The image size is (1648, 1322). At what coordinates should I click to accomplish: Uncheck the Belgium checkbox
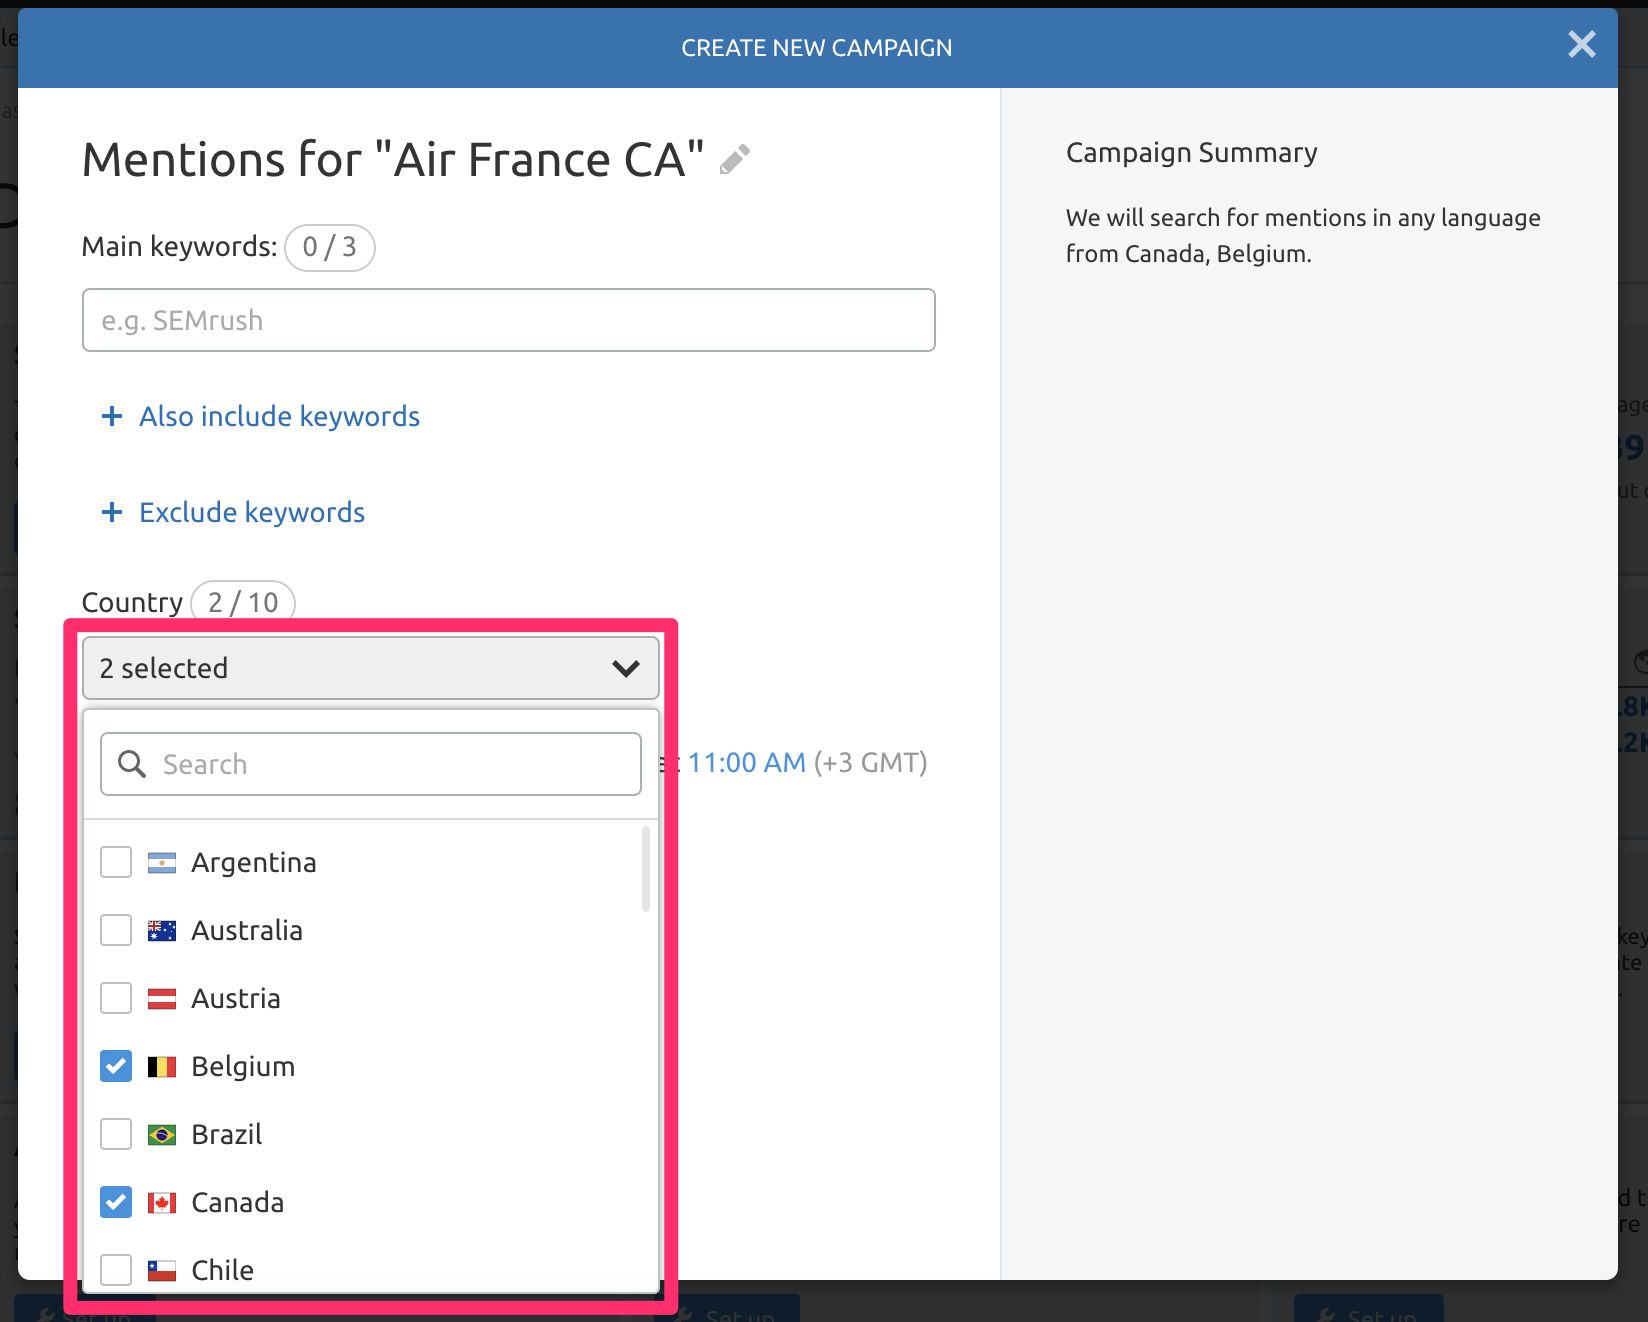click(116, 1066)
